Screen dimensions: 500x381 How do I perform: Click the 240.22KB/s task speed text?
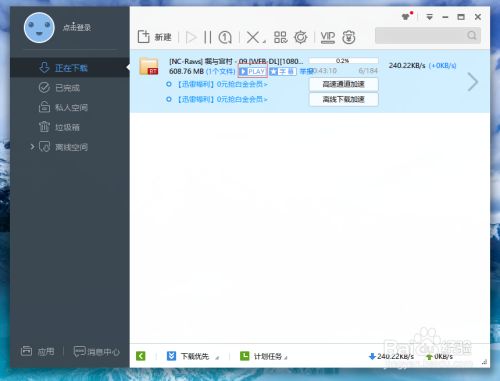point(407,65)
